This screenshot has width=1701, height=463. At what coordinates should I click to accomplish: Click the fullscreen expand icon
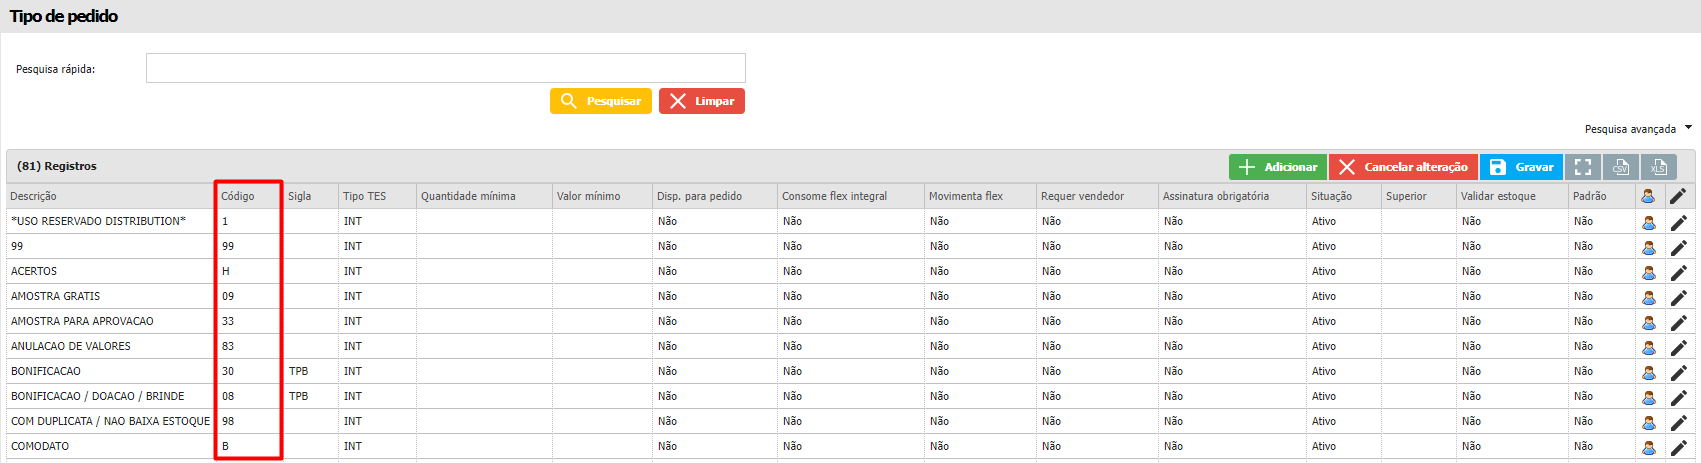pyautogui.click(x=1583, y=167)
